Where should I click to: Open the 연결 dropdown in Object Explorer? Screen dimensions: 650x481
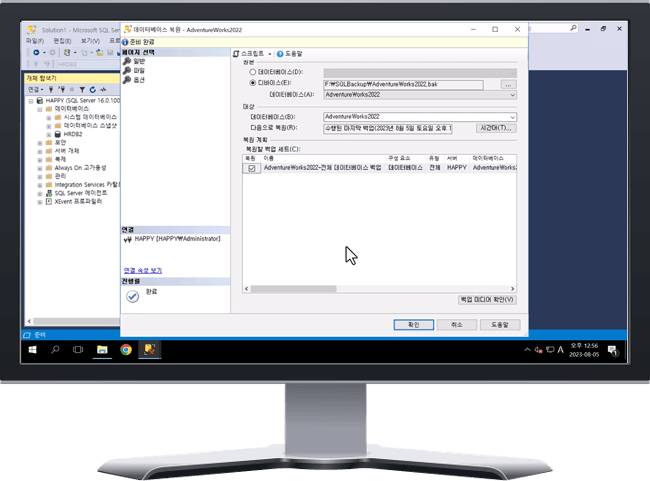coord(36,90)
